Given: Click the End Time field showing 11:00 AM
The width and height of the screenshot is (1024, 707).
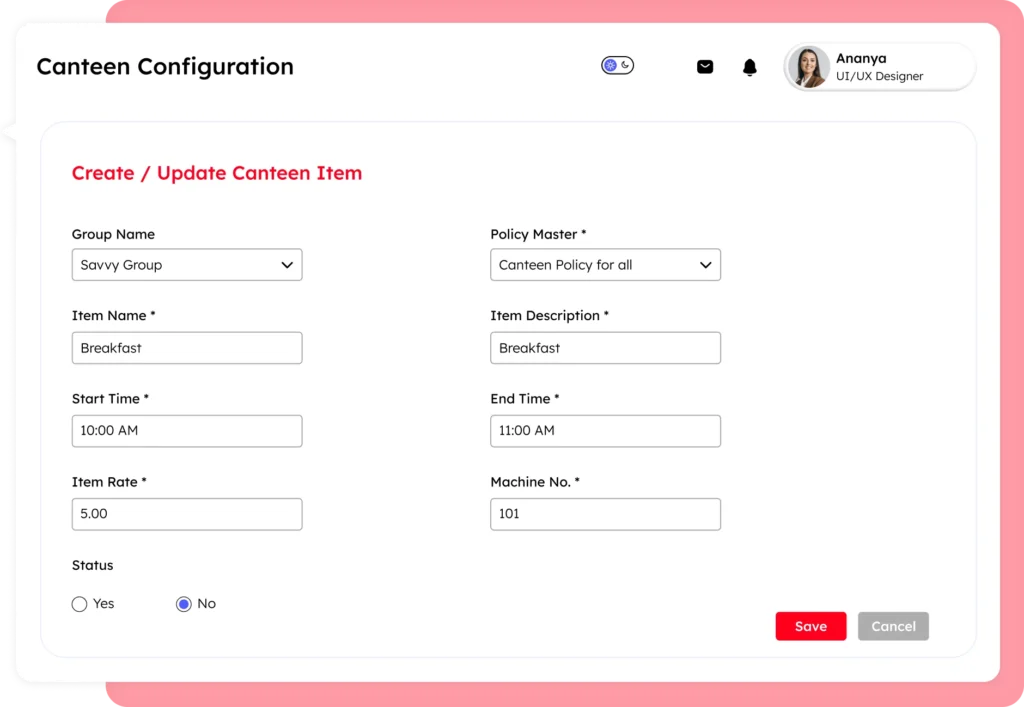Looking at the screenshot, I should 605,431.
